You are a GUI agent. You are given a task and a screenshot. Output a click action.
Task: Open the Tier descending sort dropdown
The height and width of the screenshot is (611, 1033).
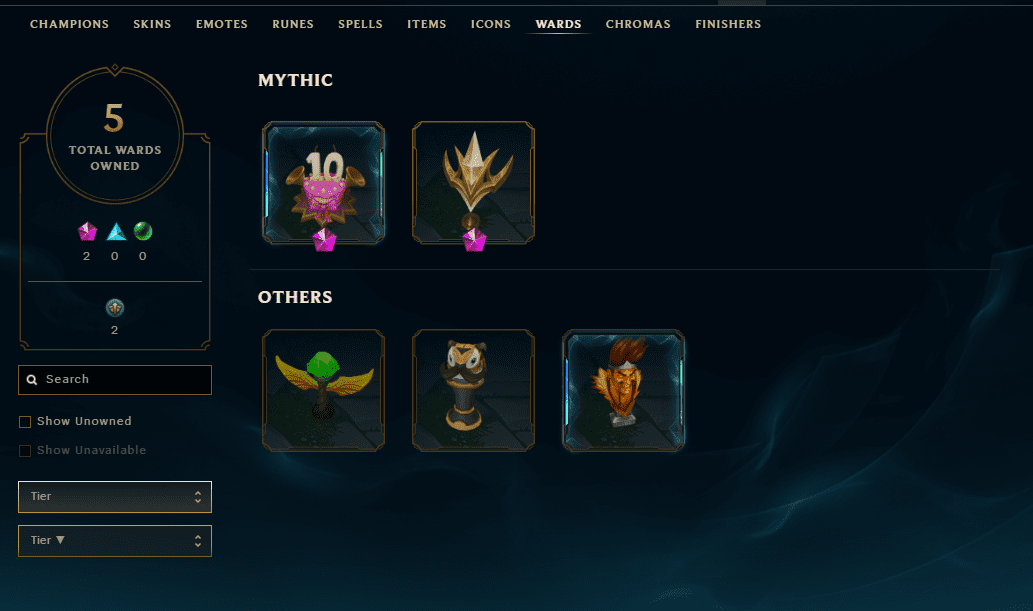115,541
